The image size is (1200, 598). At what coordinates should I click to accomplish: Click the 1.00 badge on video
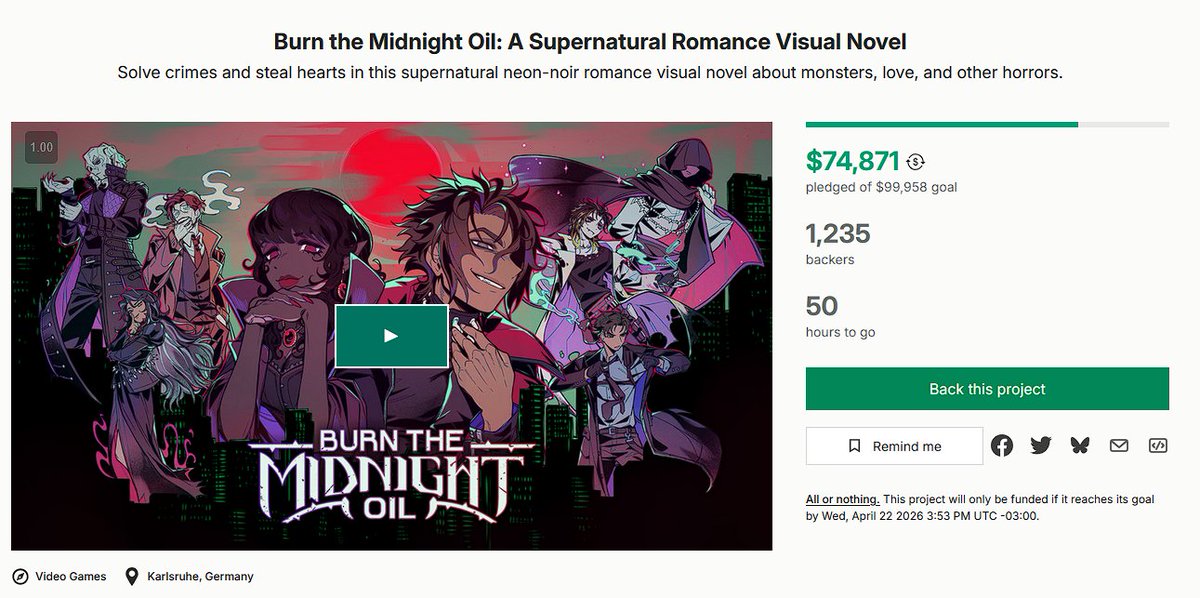[42, 148]
